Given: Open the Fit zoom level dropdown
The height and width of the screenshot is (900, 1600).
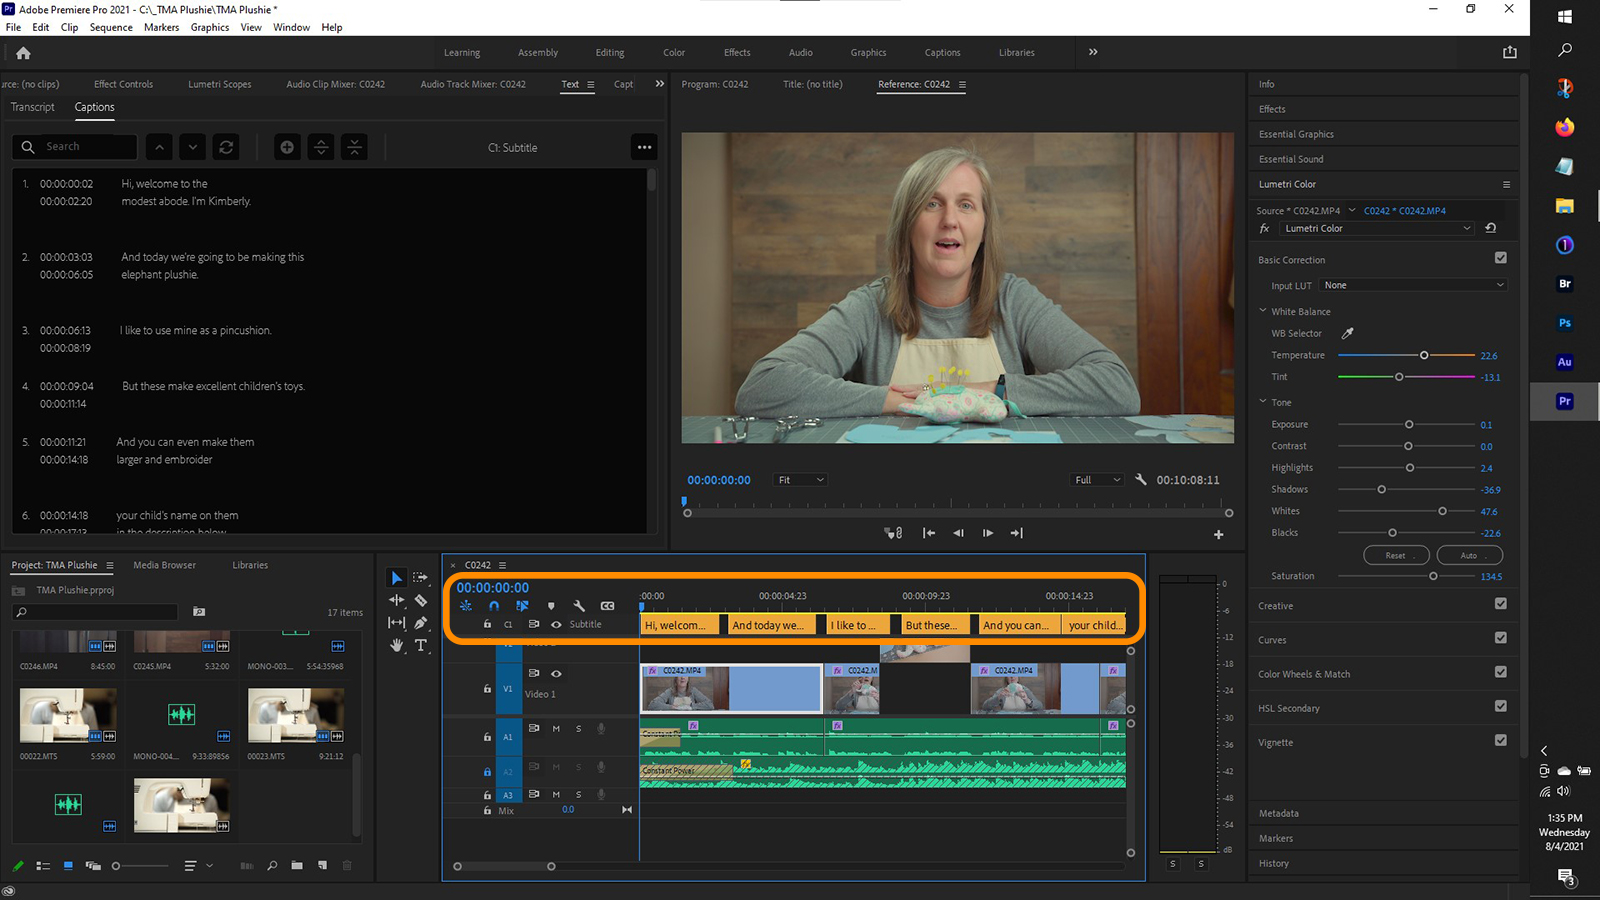Looking at the screenshot, I should point(801,480).
